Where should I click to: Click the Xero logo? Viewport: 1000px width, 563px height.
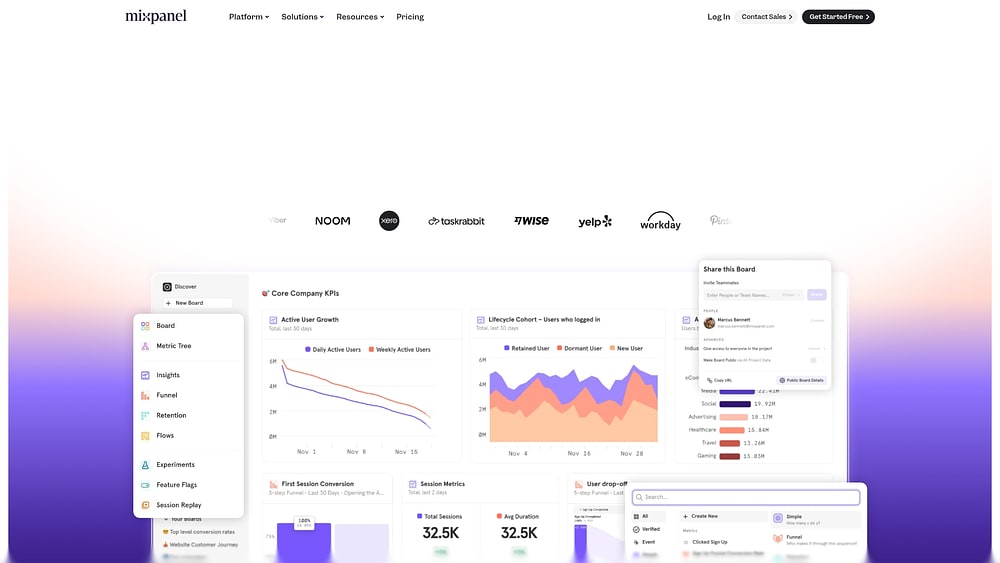[x=389, y=221]
